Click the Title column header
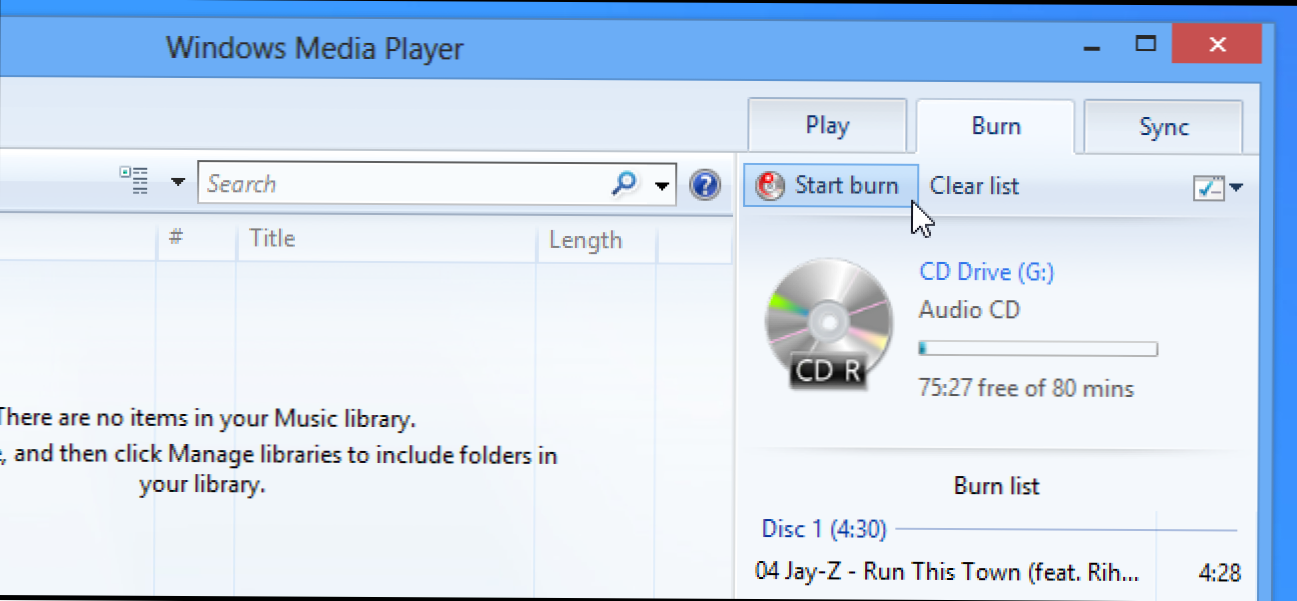The width and height of the screenshot is (1297, 601). coord(271,239)
